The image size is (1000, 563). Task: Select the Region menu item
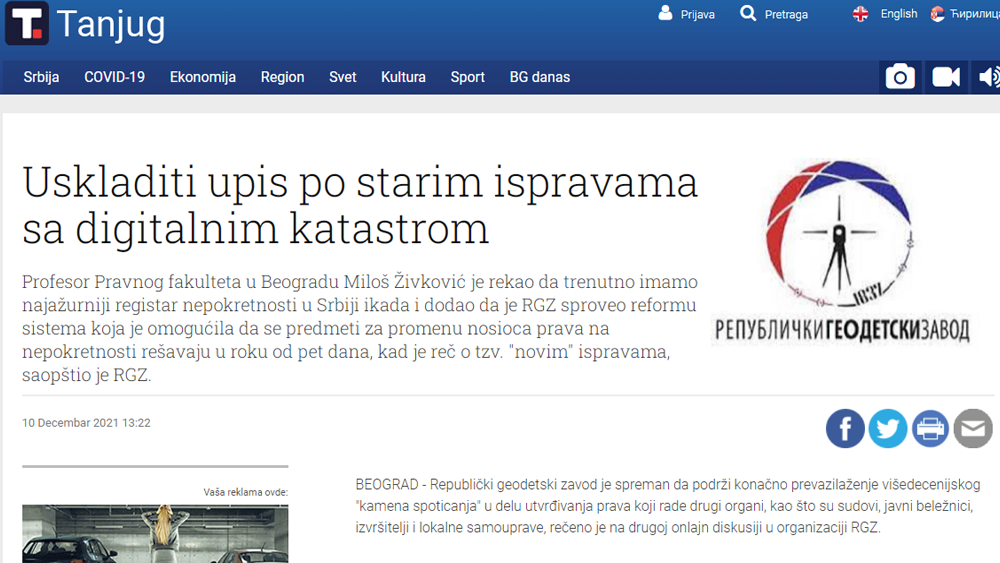point(282,77)
